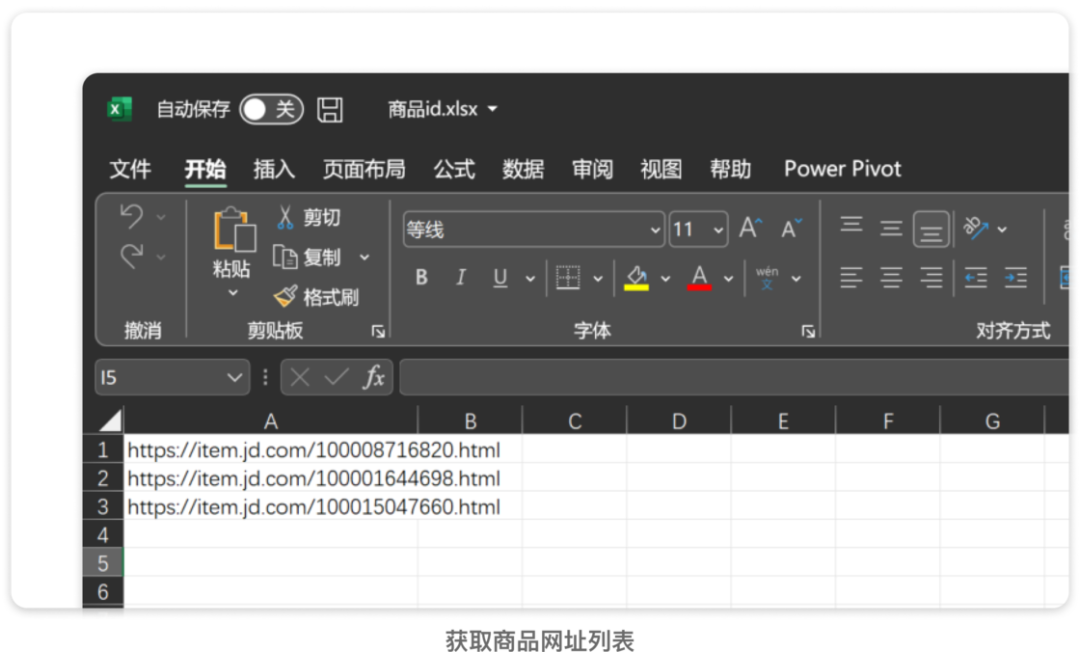Expand the phonetic guide dropdown arrow
The height and width of the screenshot is (652, 1080).
point(796,279)
